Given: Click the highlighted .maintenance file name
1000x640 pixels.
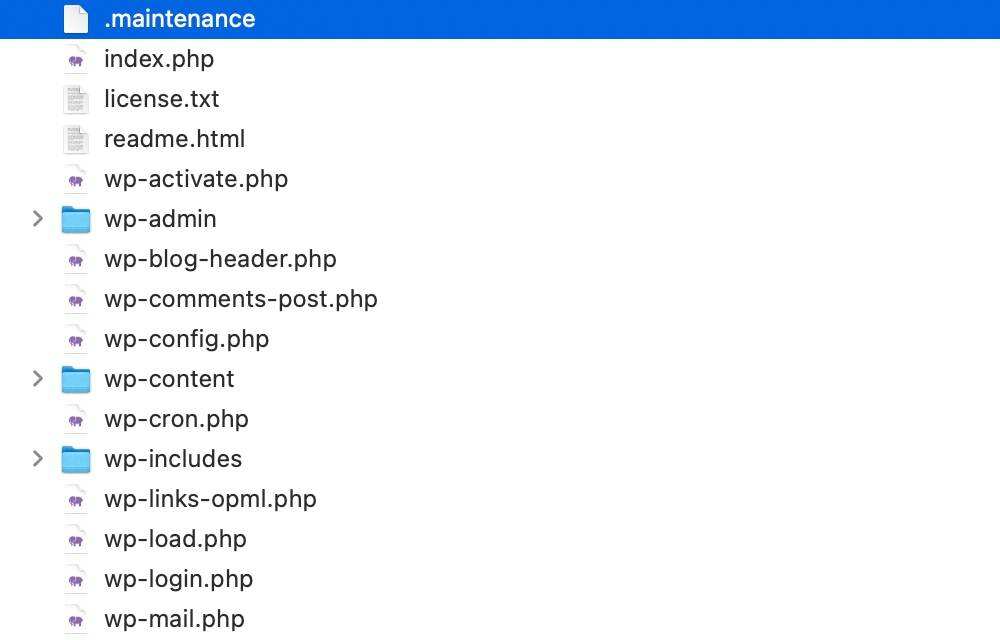Looking at the screenshot, I should tap(180, 19).
